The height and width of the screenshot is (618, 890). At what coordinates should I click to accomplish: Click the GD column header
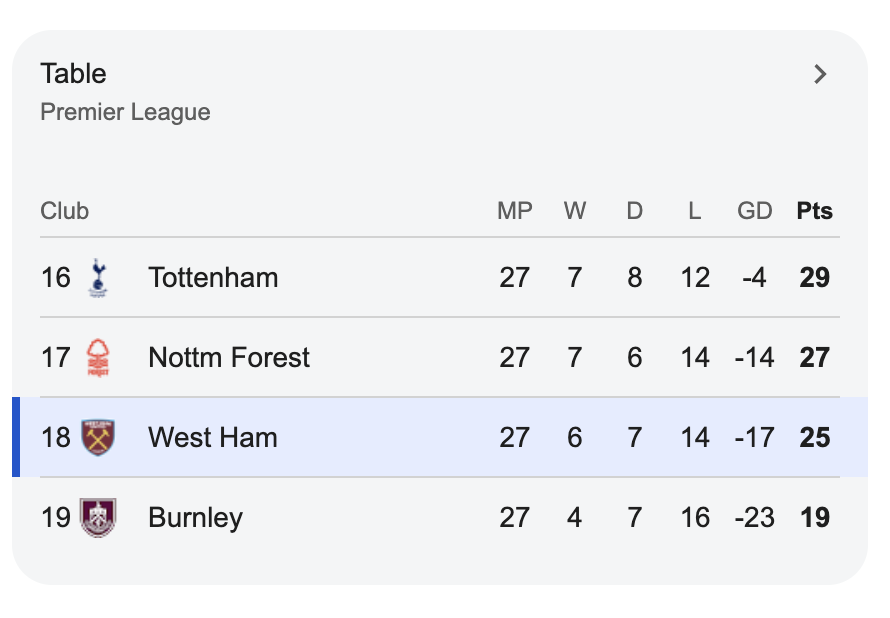coord(755,211)
